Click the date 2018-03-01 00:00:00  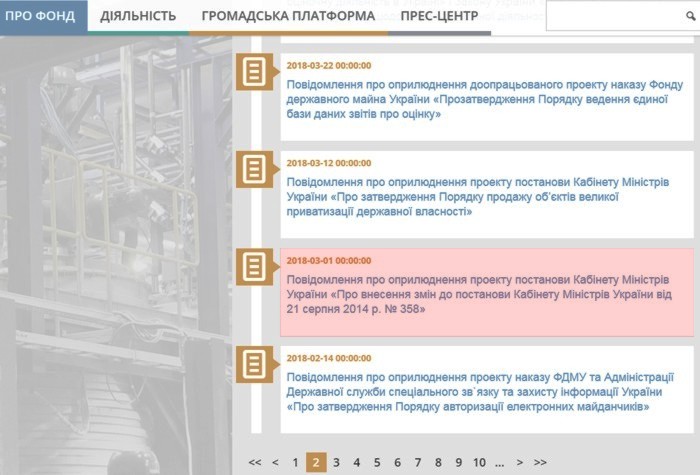tap(329, 261)
